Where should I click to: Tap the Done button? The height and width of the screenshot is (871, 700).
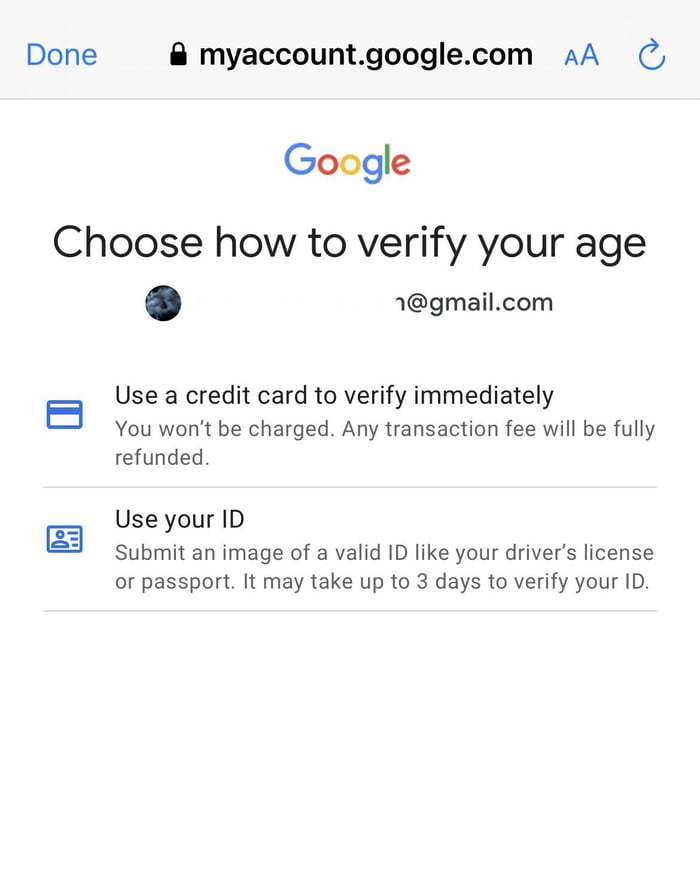(61, 54)
